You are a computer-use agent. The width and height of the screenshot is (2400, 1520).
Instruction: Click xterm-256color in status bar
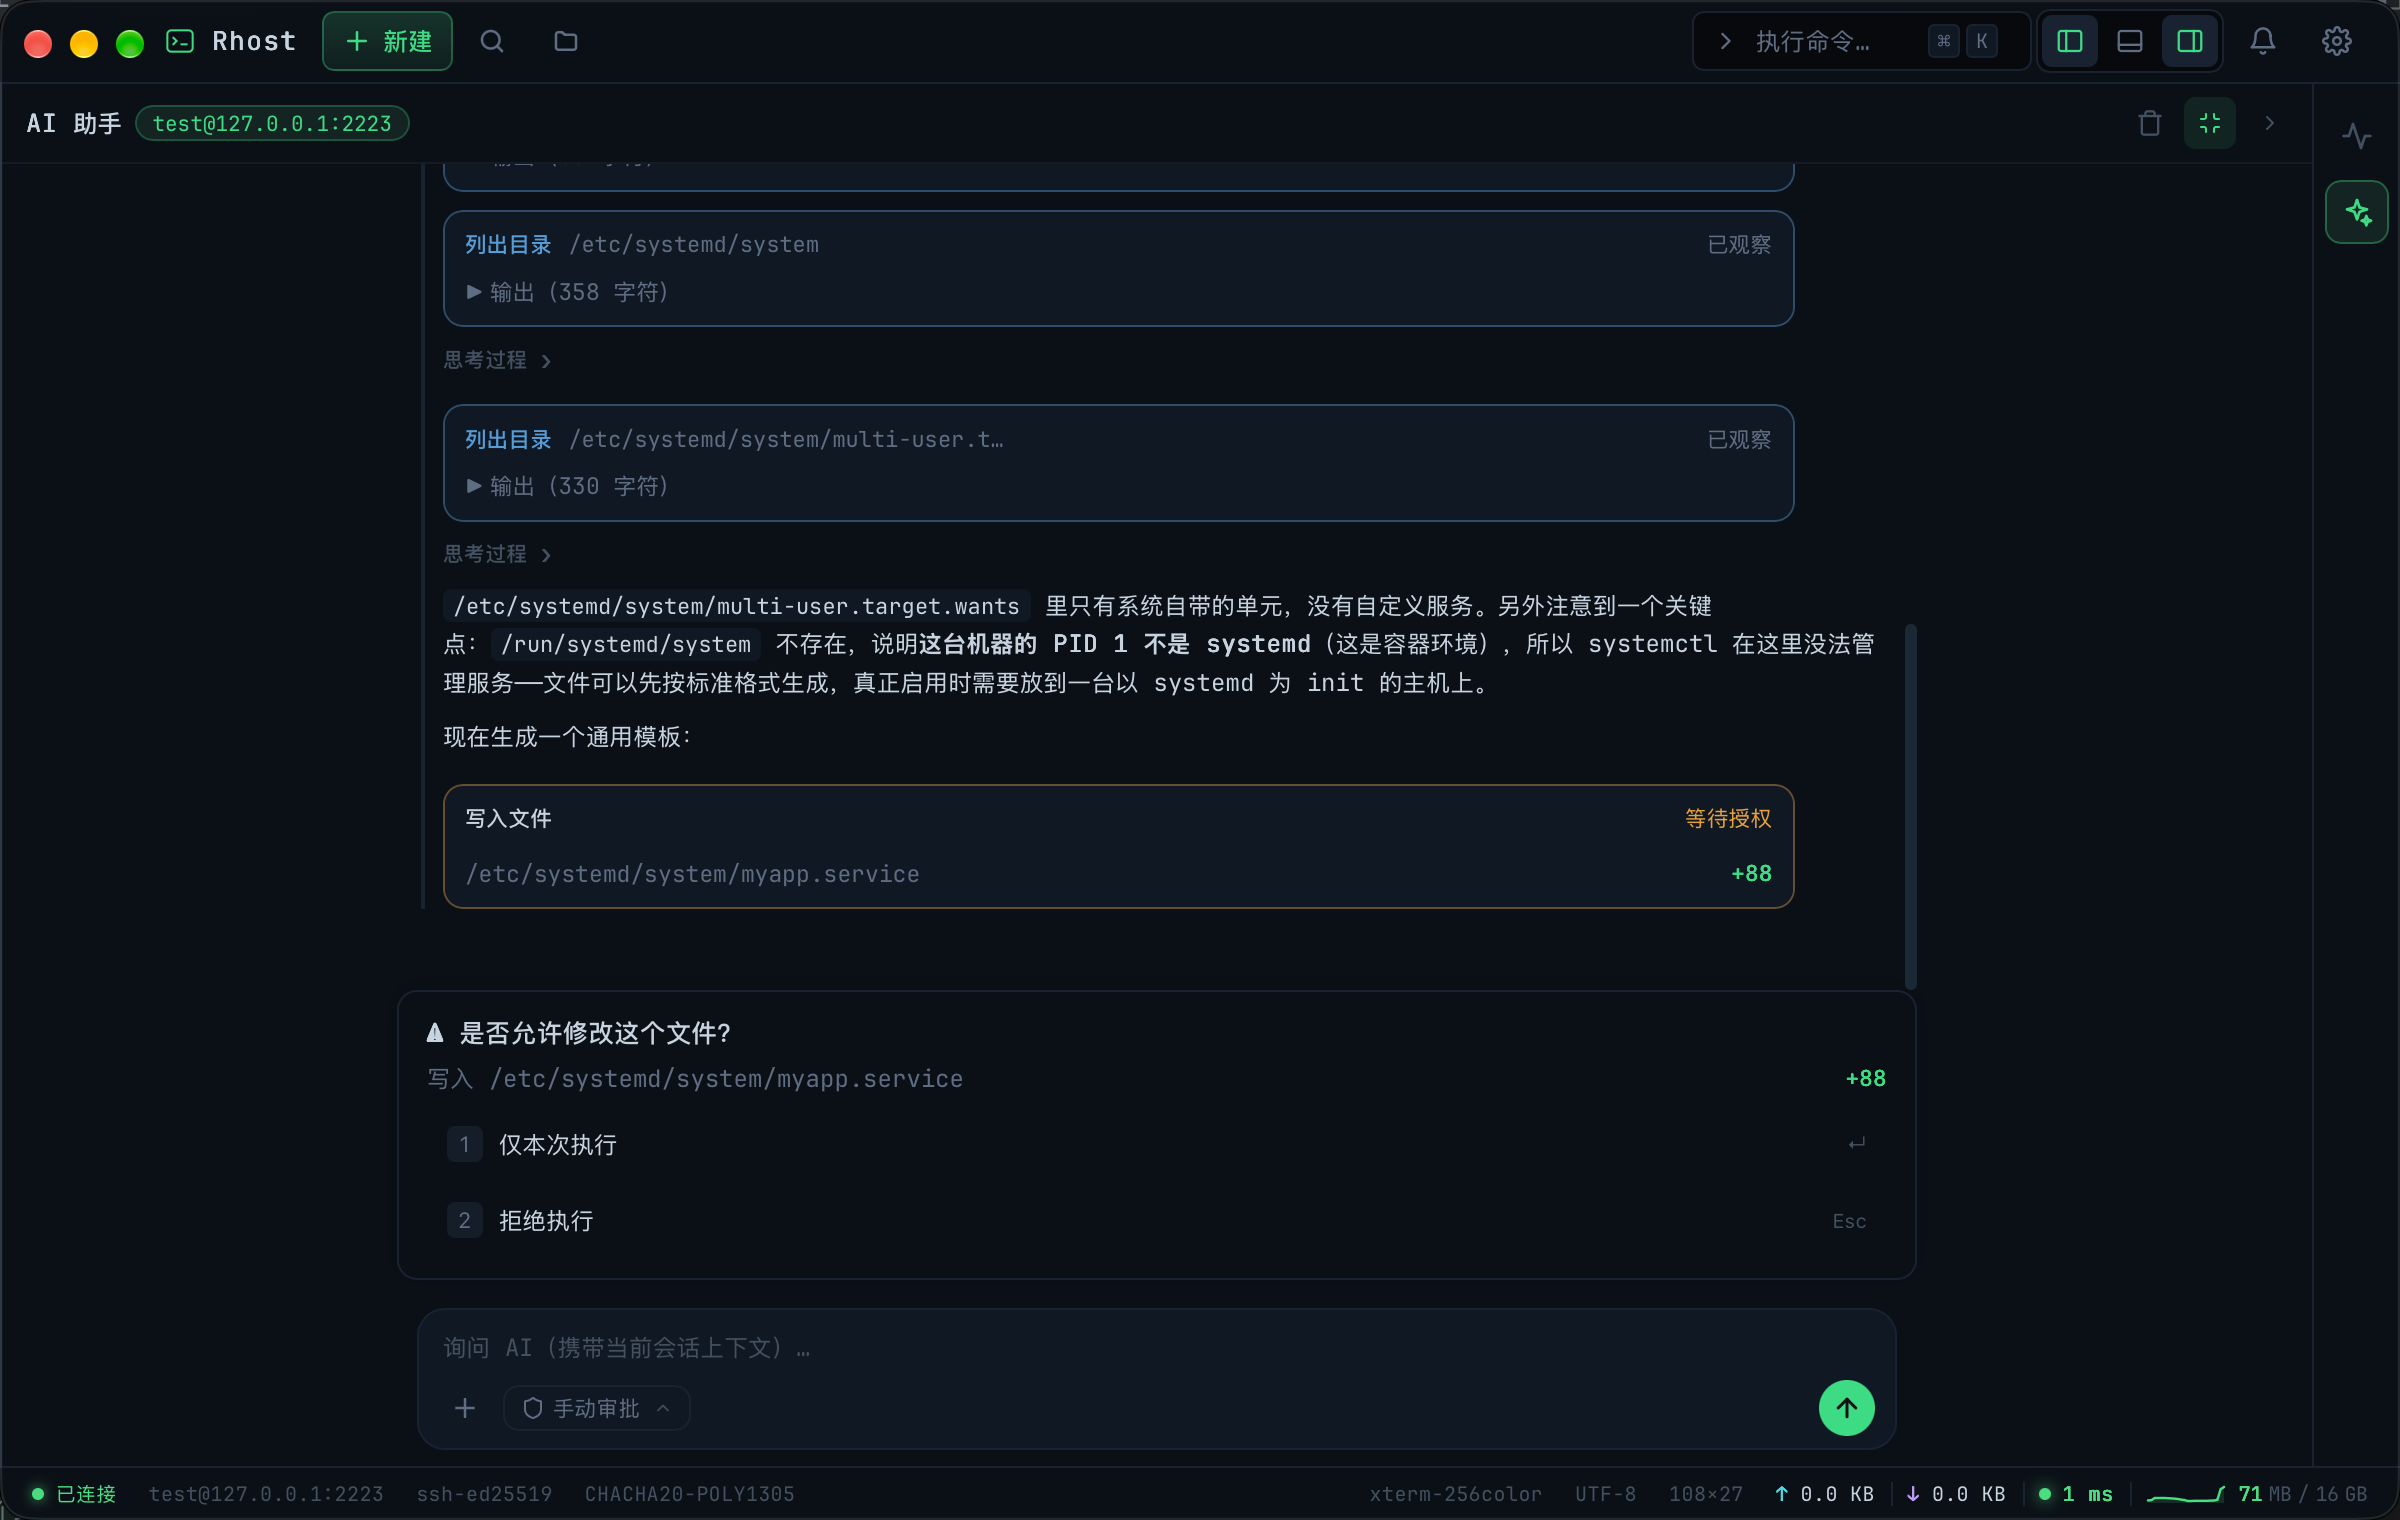[1455, 1494]
